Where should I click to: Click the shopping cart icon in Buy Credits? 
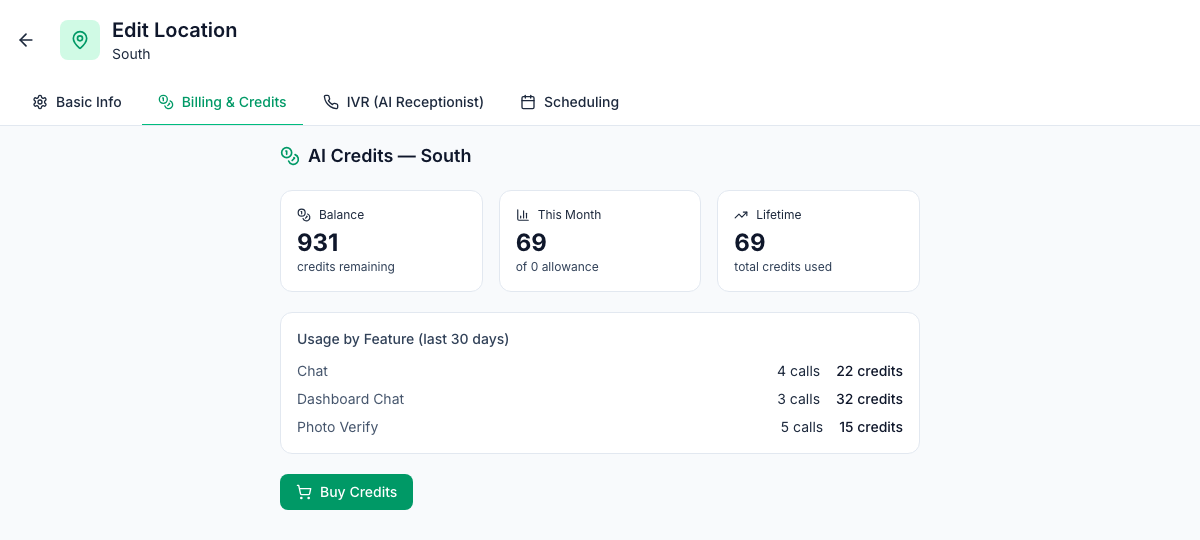(x=304, y=492)
